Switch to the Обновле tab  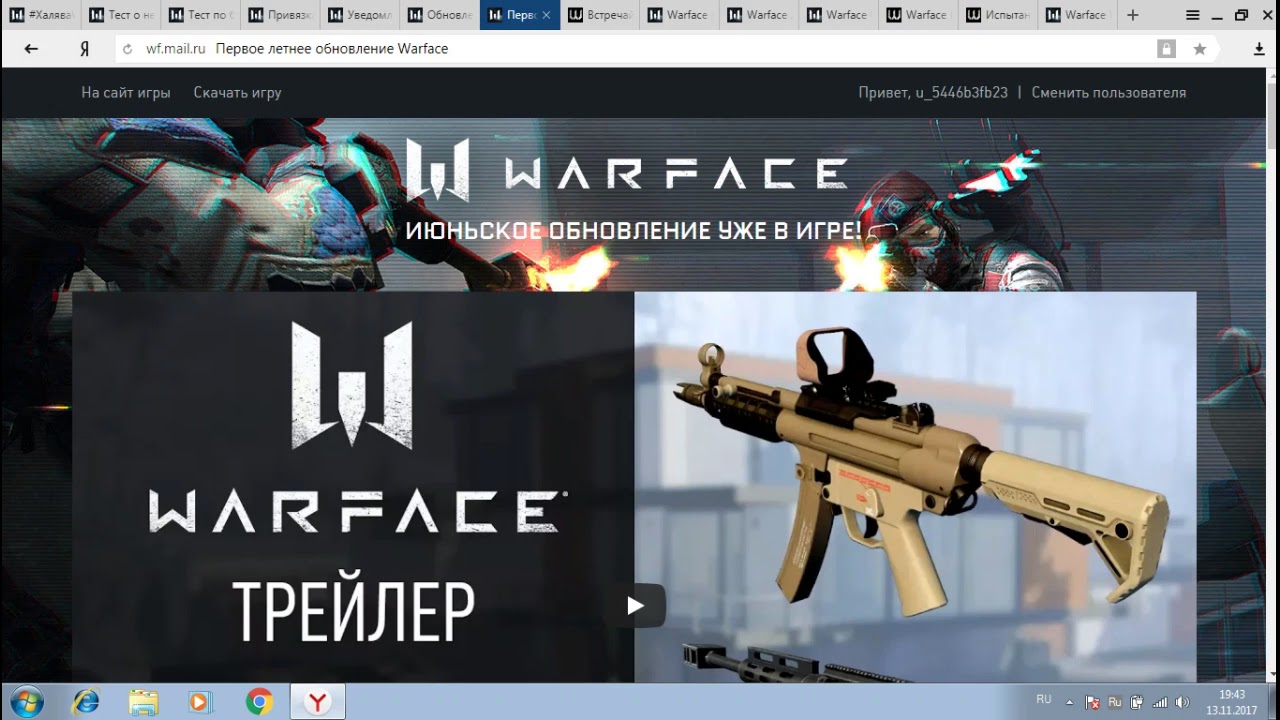click(440, 15)
